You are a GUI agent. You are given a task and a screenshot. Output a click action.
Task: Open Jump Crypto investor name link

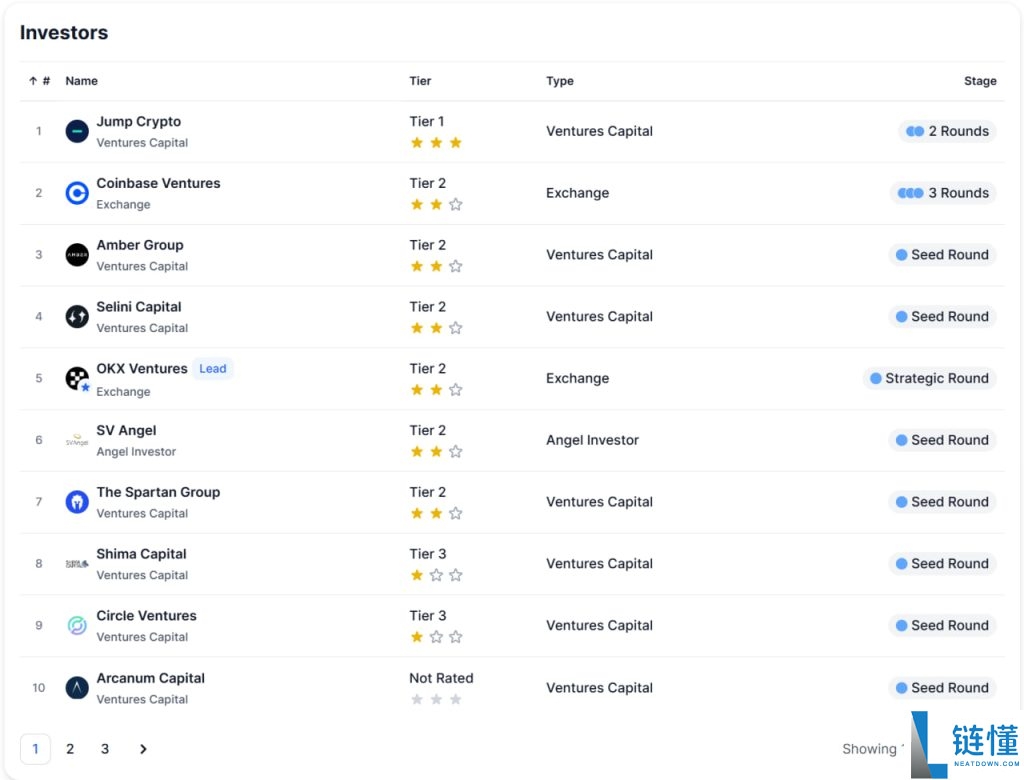click(138, 122)
